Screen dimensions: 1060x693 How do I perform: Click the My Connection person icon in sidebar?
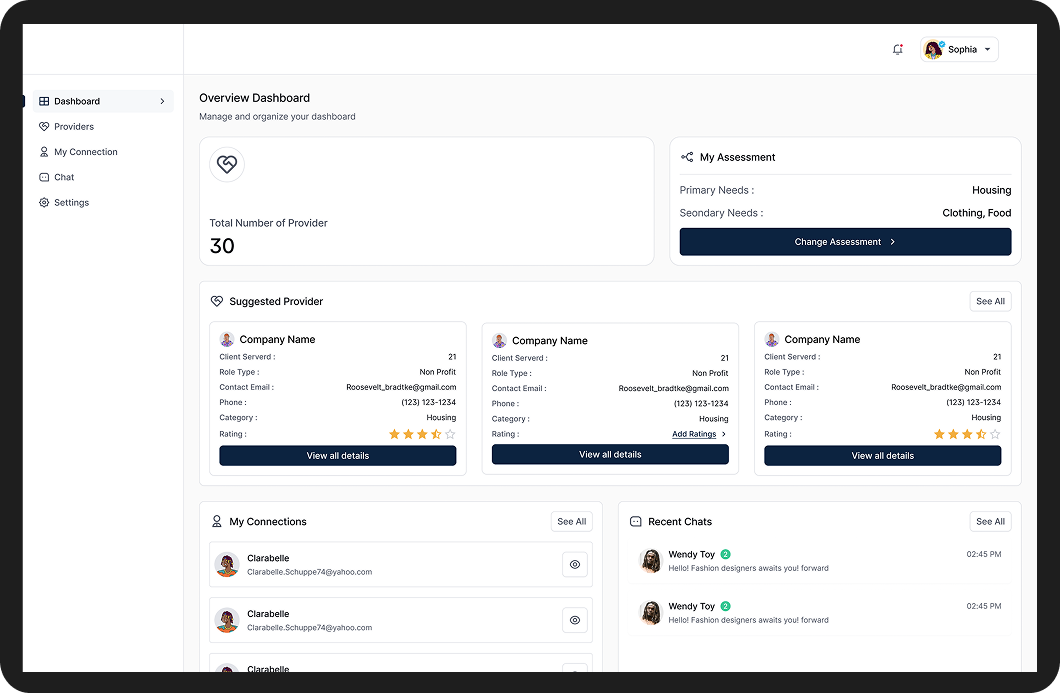point(44,152)
